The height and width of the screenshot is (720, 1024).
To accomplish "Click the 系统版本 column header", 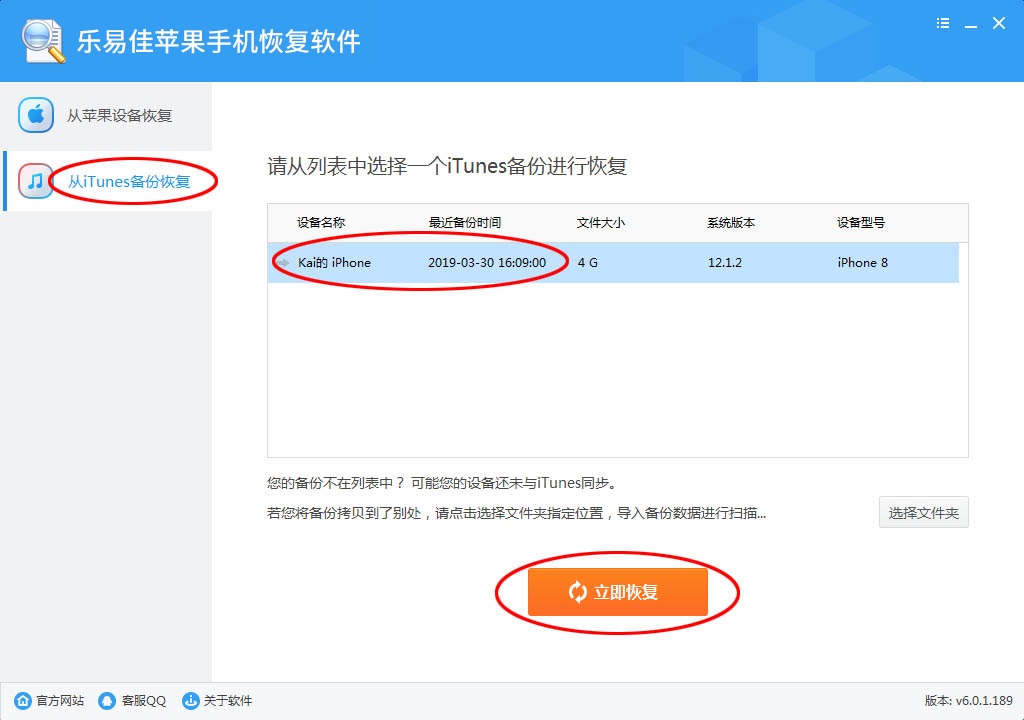I will pyautogui.click(x=731, y=223).
